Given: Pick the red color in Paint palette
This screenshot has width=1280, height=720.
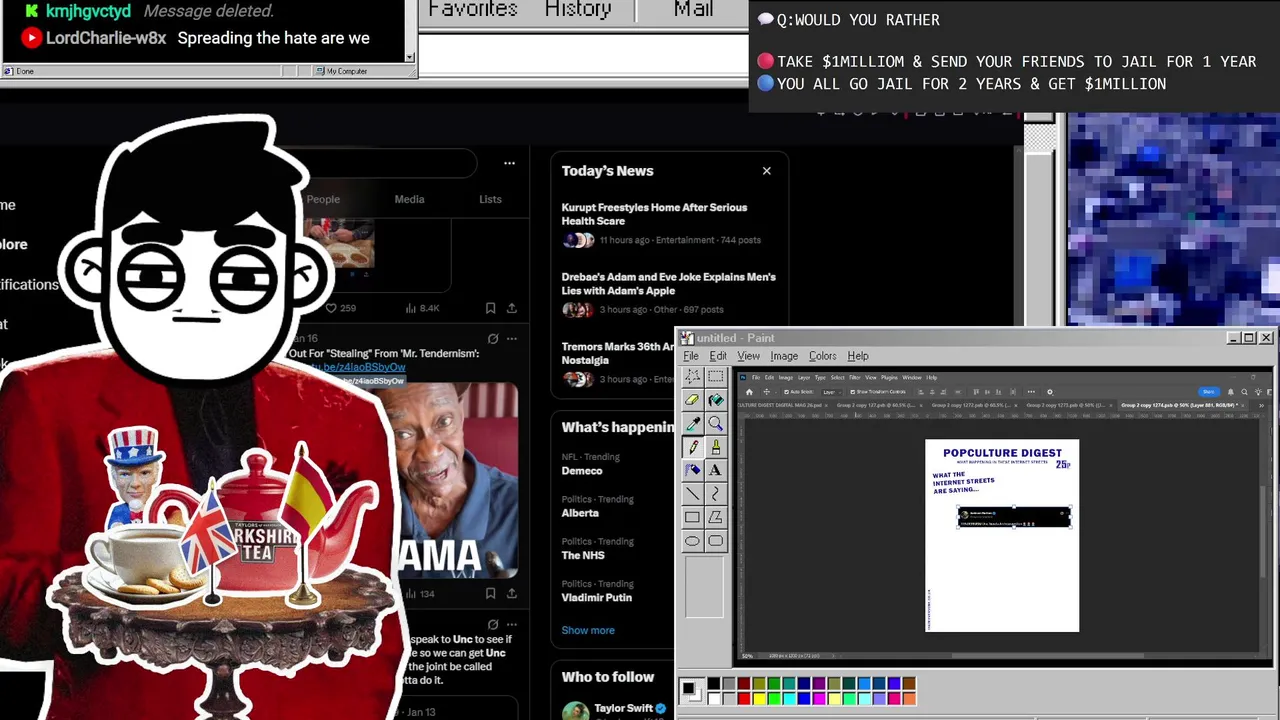Looking at the screenshot, I should pyautogui.click(x=744, y=698).
